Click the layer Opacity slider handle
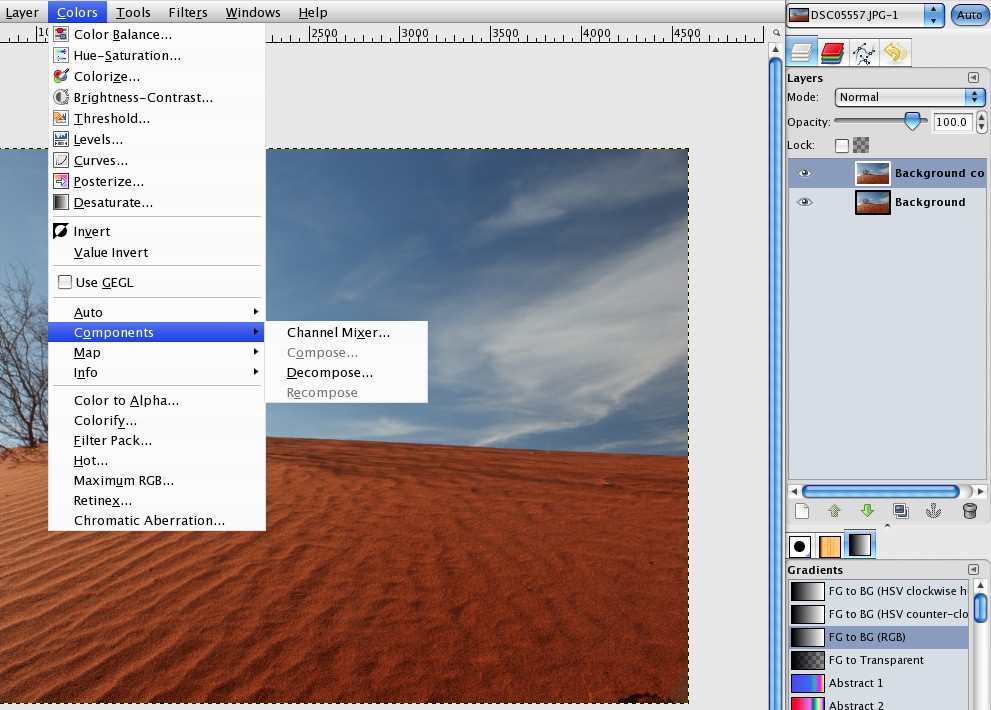Viewport: 991px width, 710px height. (x=912, y=120)
